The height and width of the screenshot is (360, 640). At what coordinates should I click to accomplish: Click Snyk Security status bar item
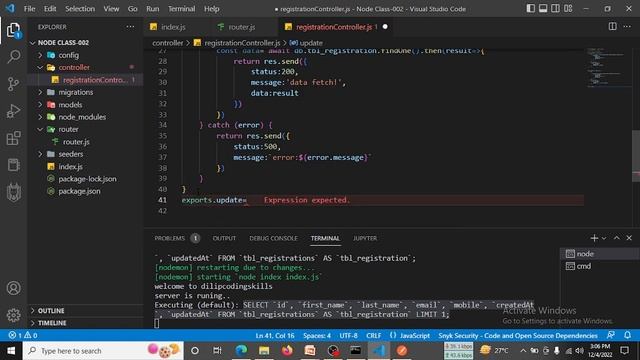518,336
